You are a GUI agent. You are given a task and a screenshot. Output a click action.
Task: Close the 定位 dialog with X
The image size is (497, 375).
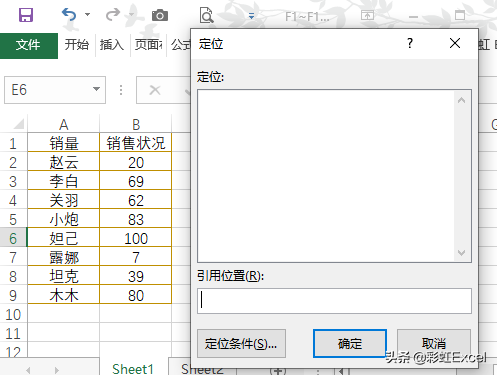455,43
